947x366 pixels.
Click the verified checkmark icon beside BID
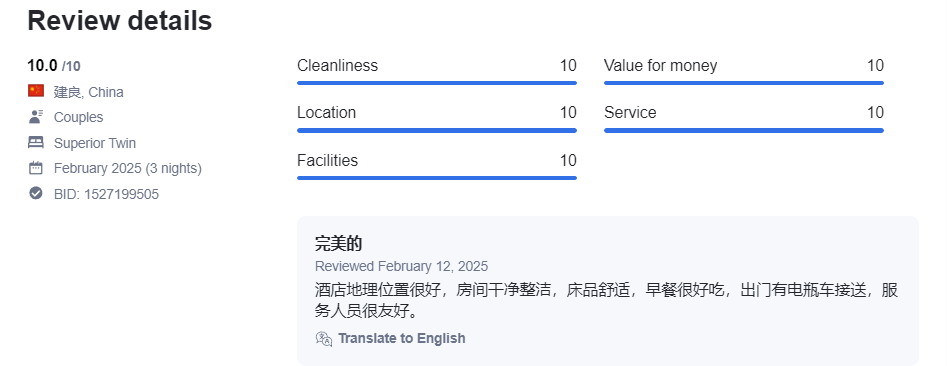36,193
